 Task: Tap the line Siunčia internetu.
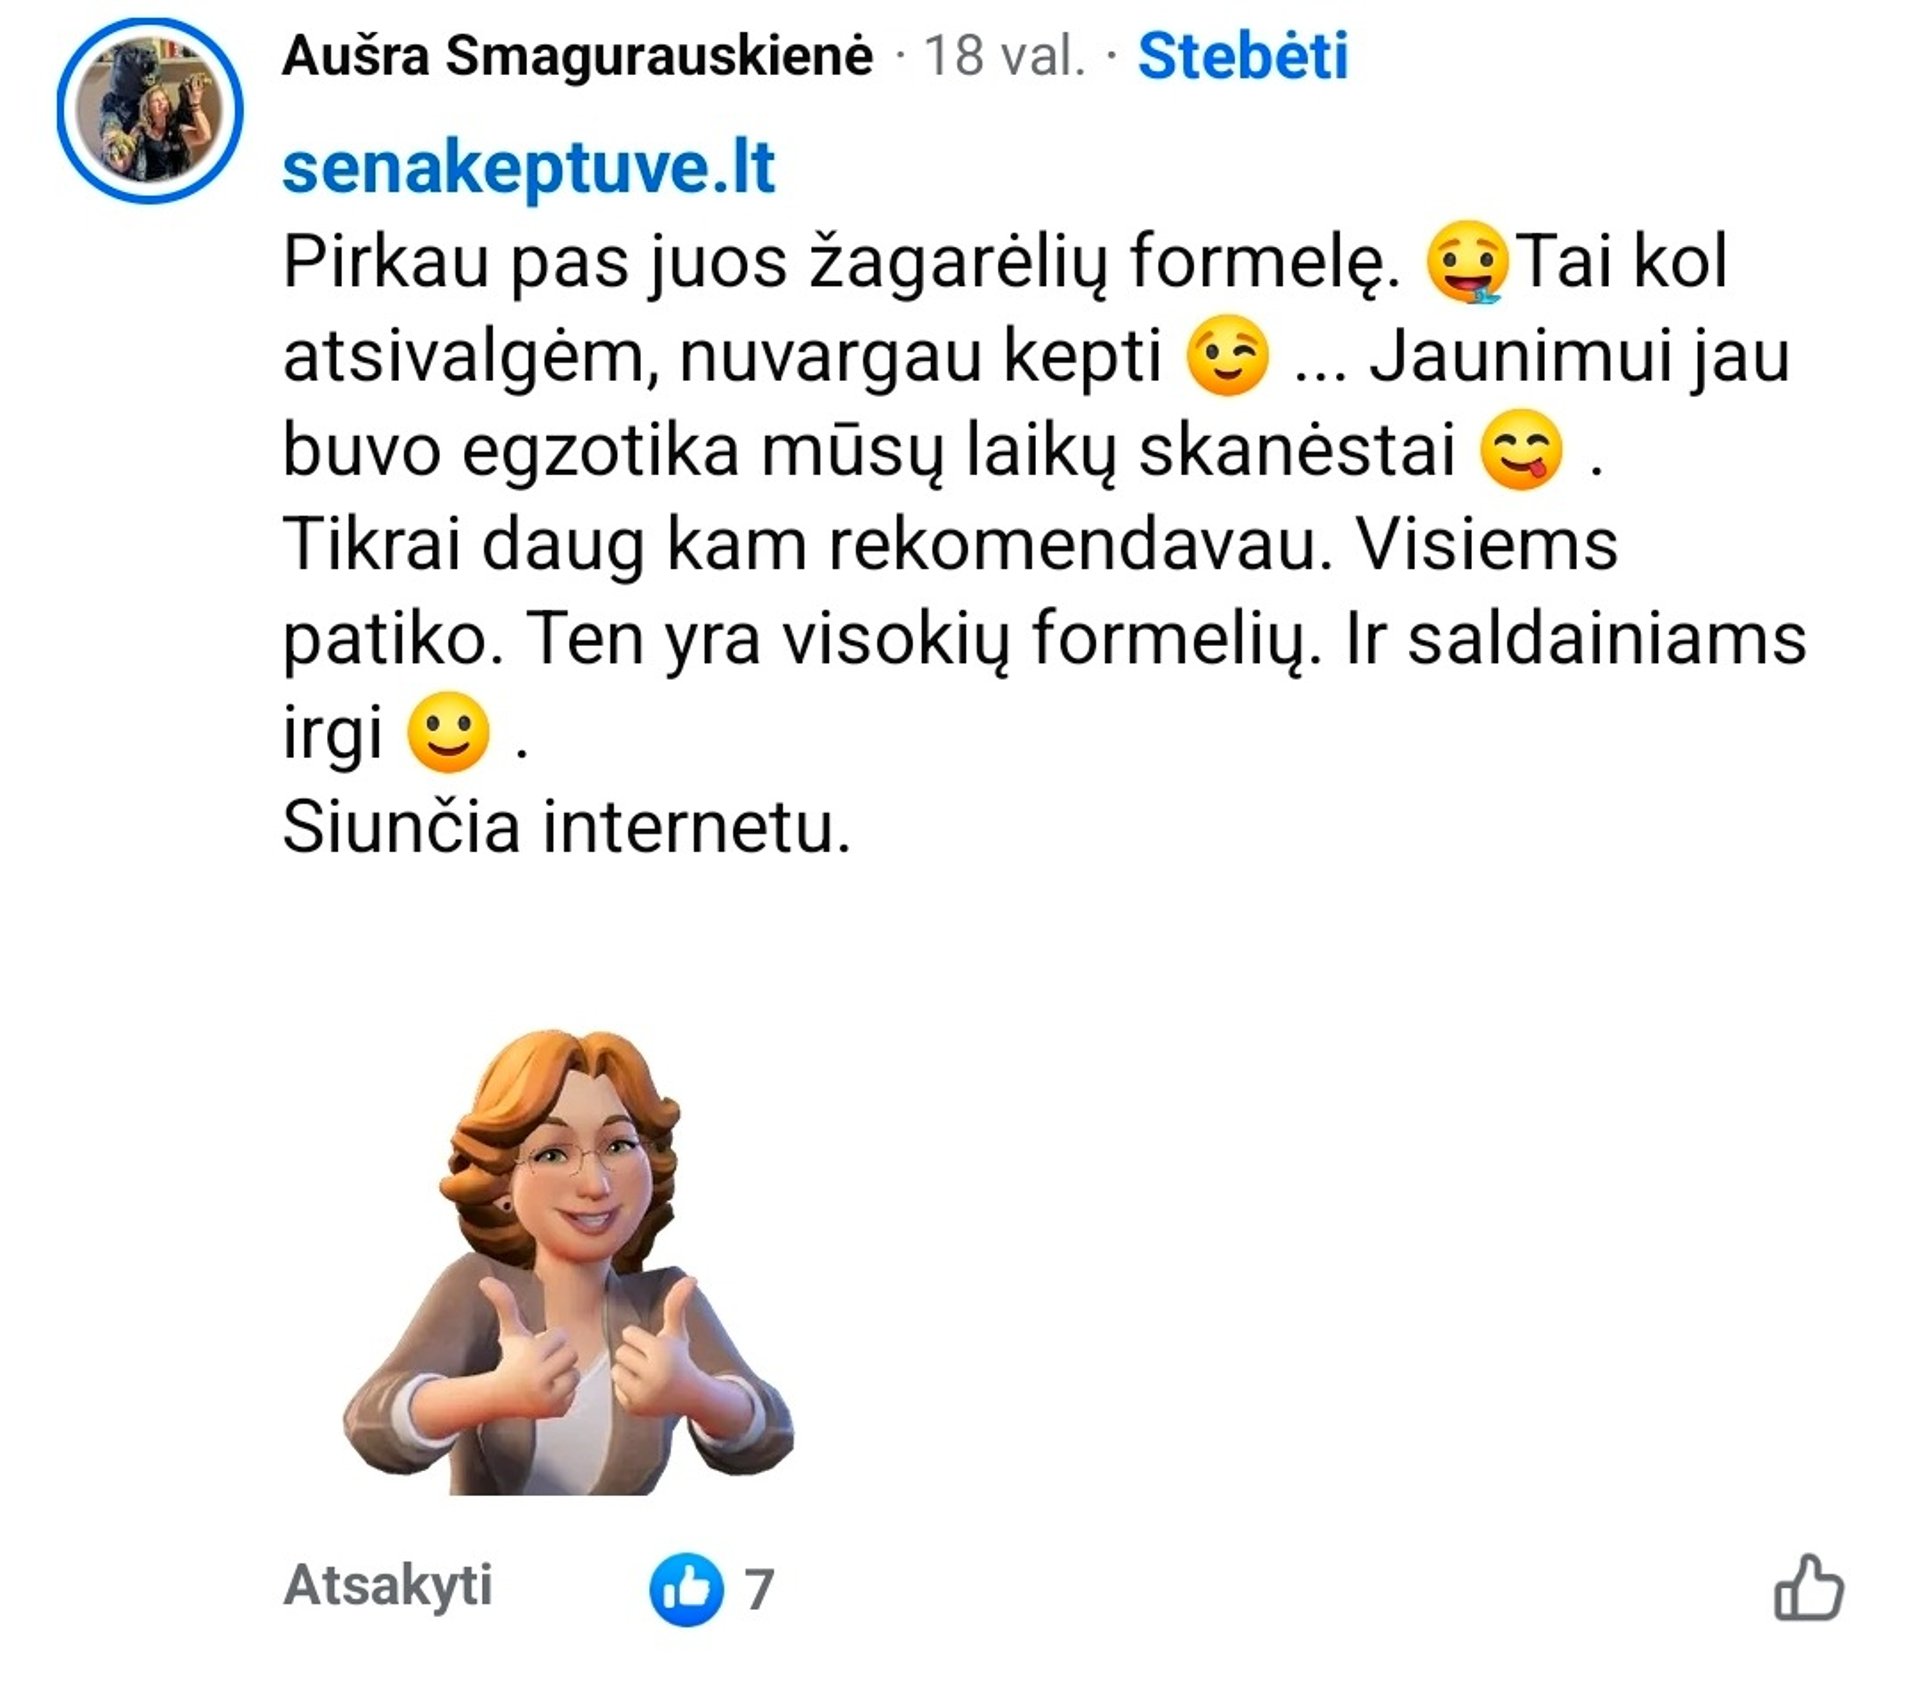(567, 827)
